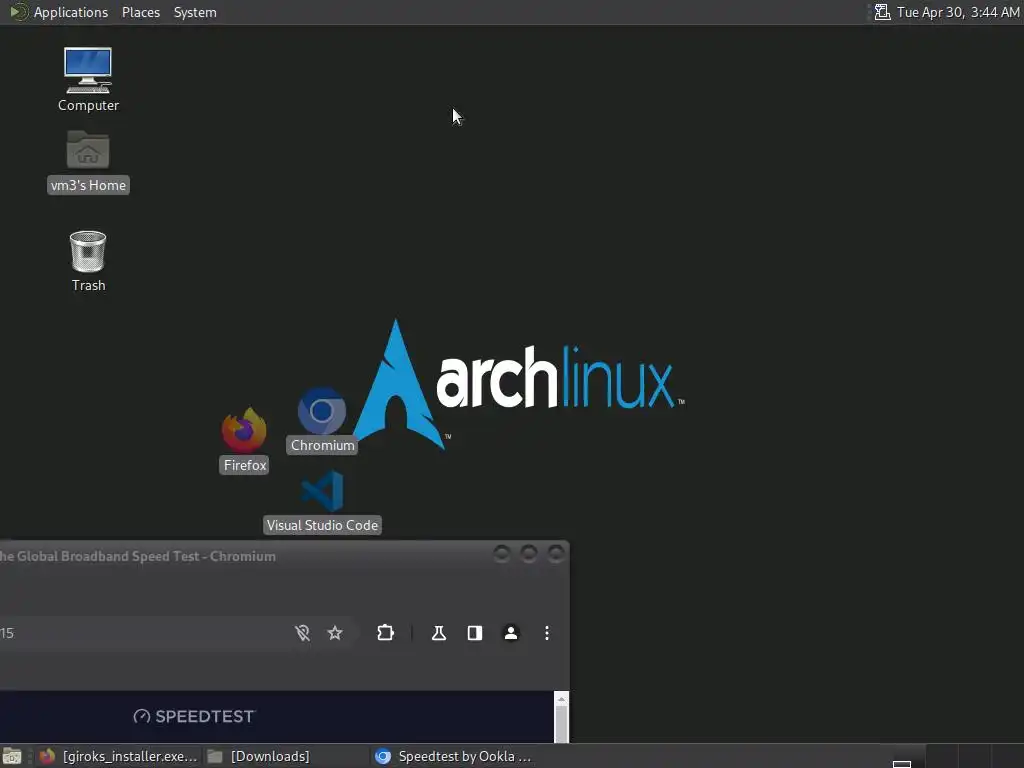1024x768 pixels.
Task: Switch to giroks_installer.exe taskbar window
Action: click(118, 756)
